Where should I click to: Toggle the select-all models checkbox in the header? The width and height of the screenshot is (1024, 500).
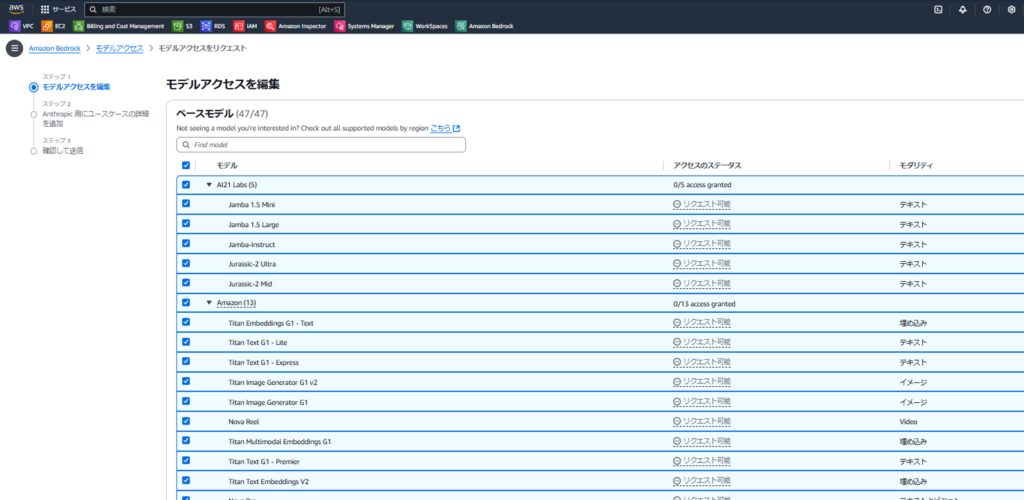pos(186,165)
